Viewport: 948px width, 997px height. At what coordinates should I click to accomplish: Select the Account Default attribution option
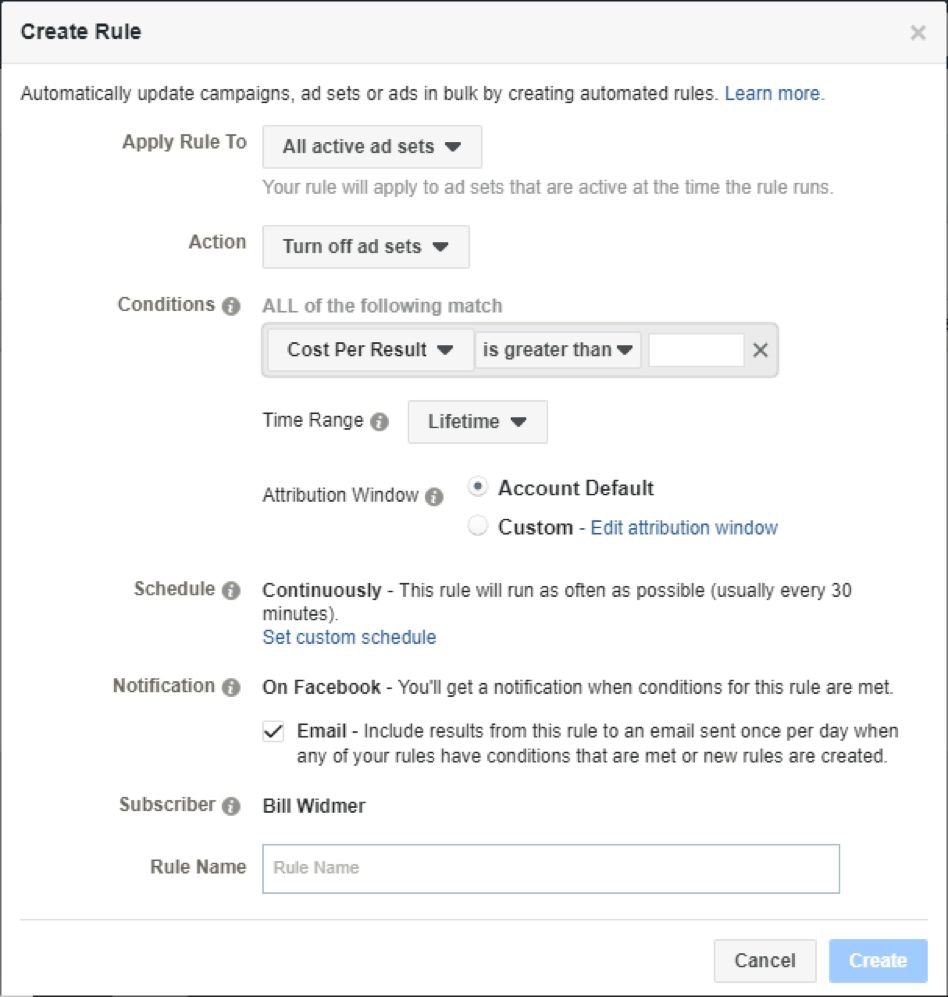point(478,488)
